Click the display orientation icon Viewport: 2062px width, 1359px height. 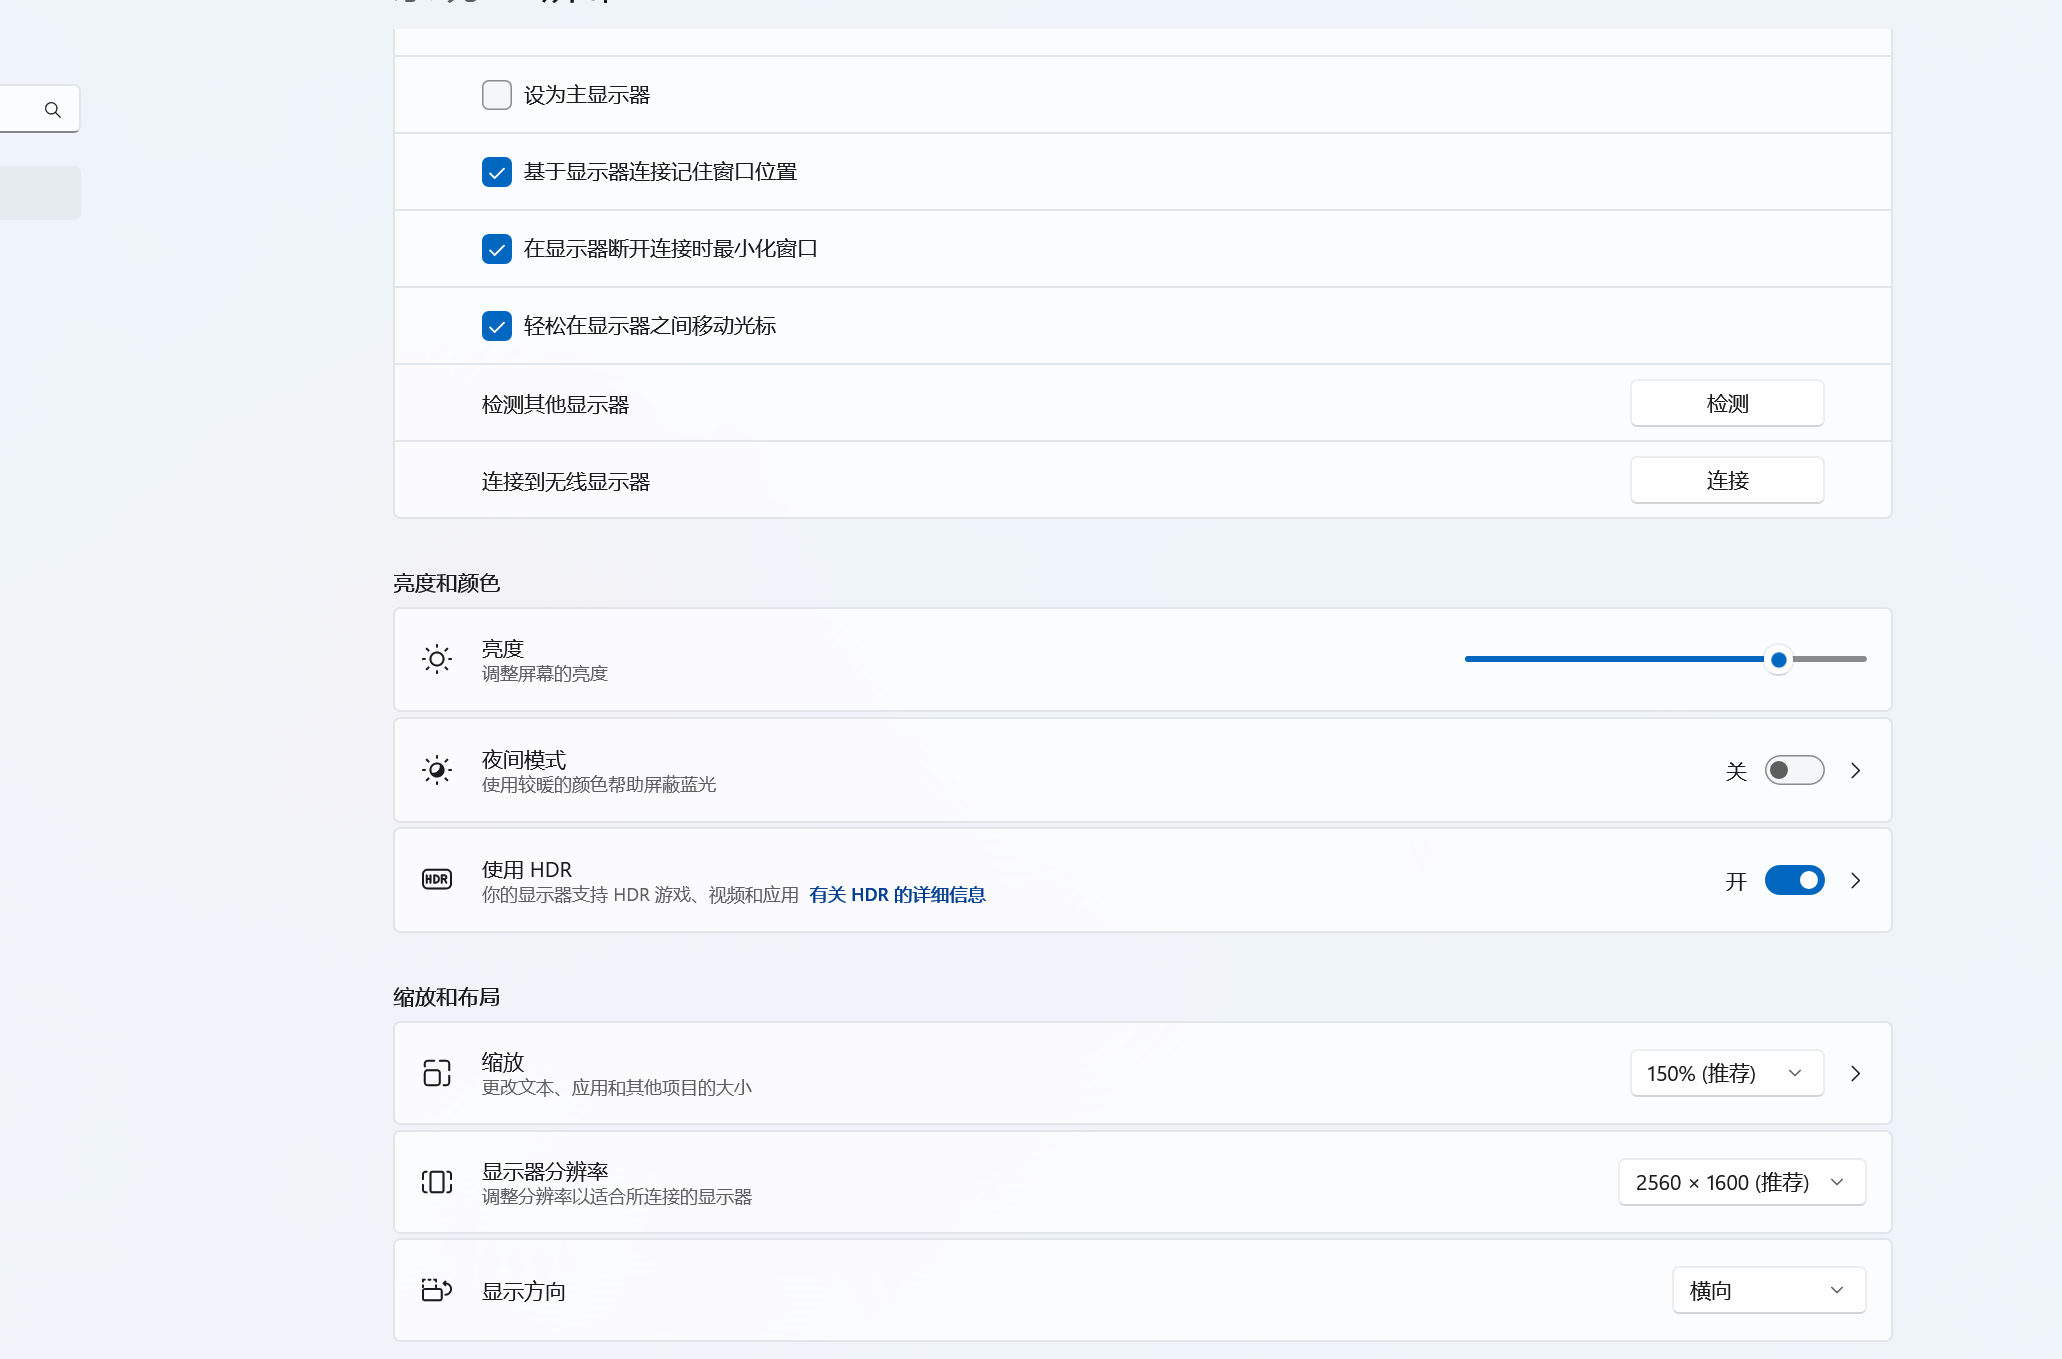(x=437, y=1290)
